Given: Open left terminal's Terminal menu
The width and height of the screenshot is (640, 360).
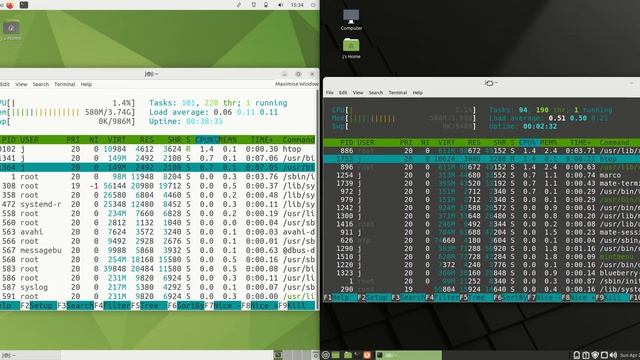Looking at the screenshot, I should click(64, 84).
